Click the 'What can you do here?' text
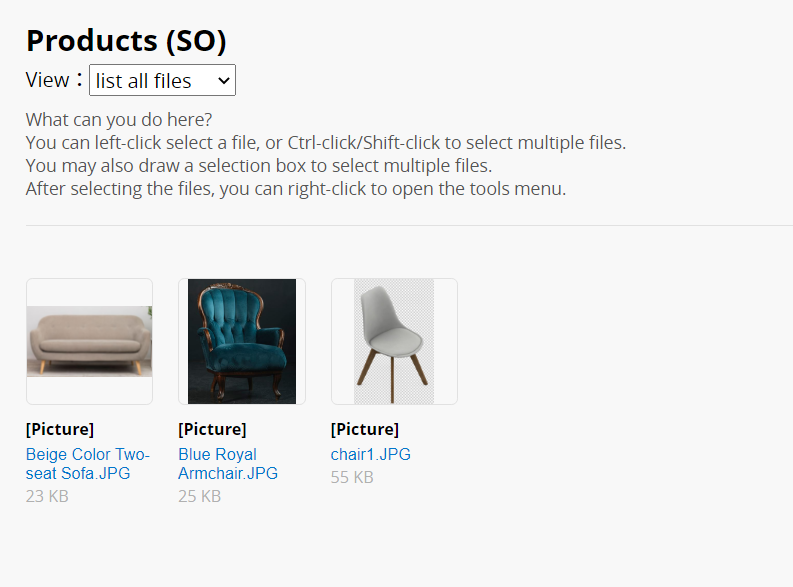 point(119,120)
